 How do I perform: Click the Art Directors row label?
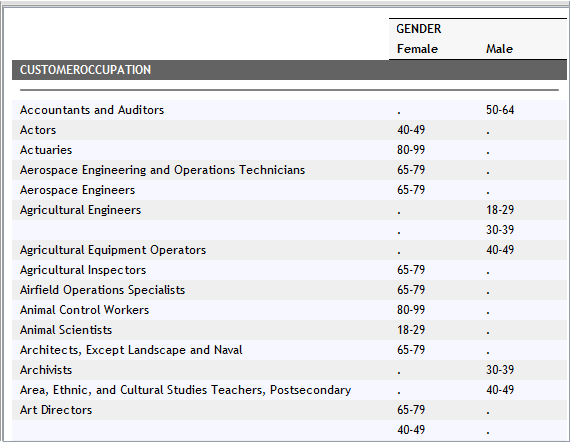[56, 410]
